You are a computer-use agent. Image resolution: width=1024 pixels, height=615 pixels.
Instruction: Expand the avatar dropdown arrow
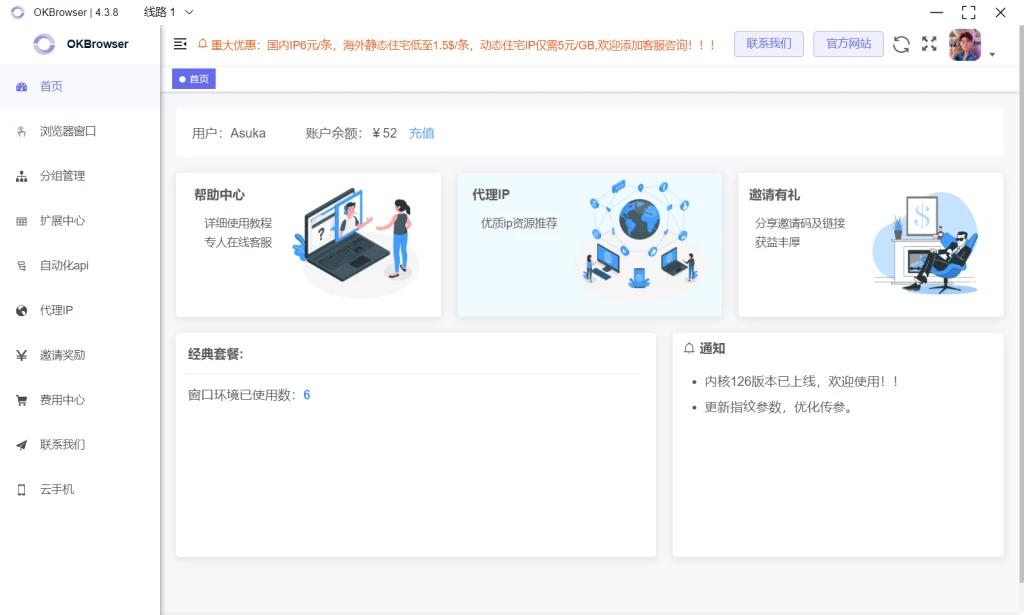pyautogui.click(x=990, y=55)
